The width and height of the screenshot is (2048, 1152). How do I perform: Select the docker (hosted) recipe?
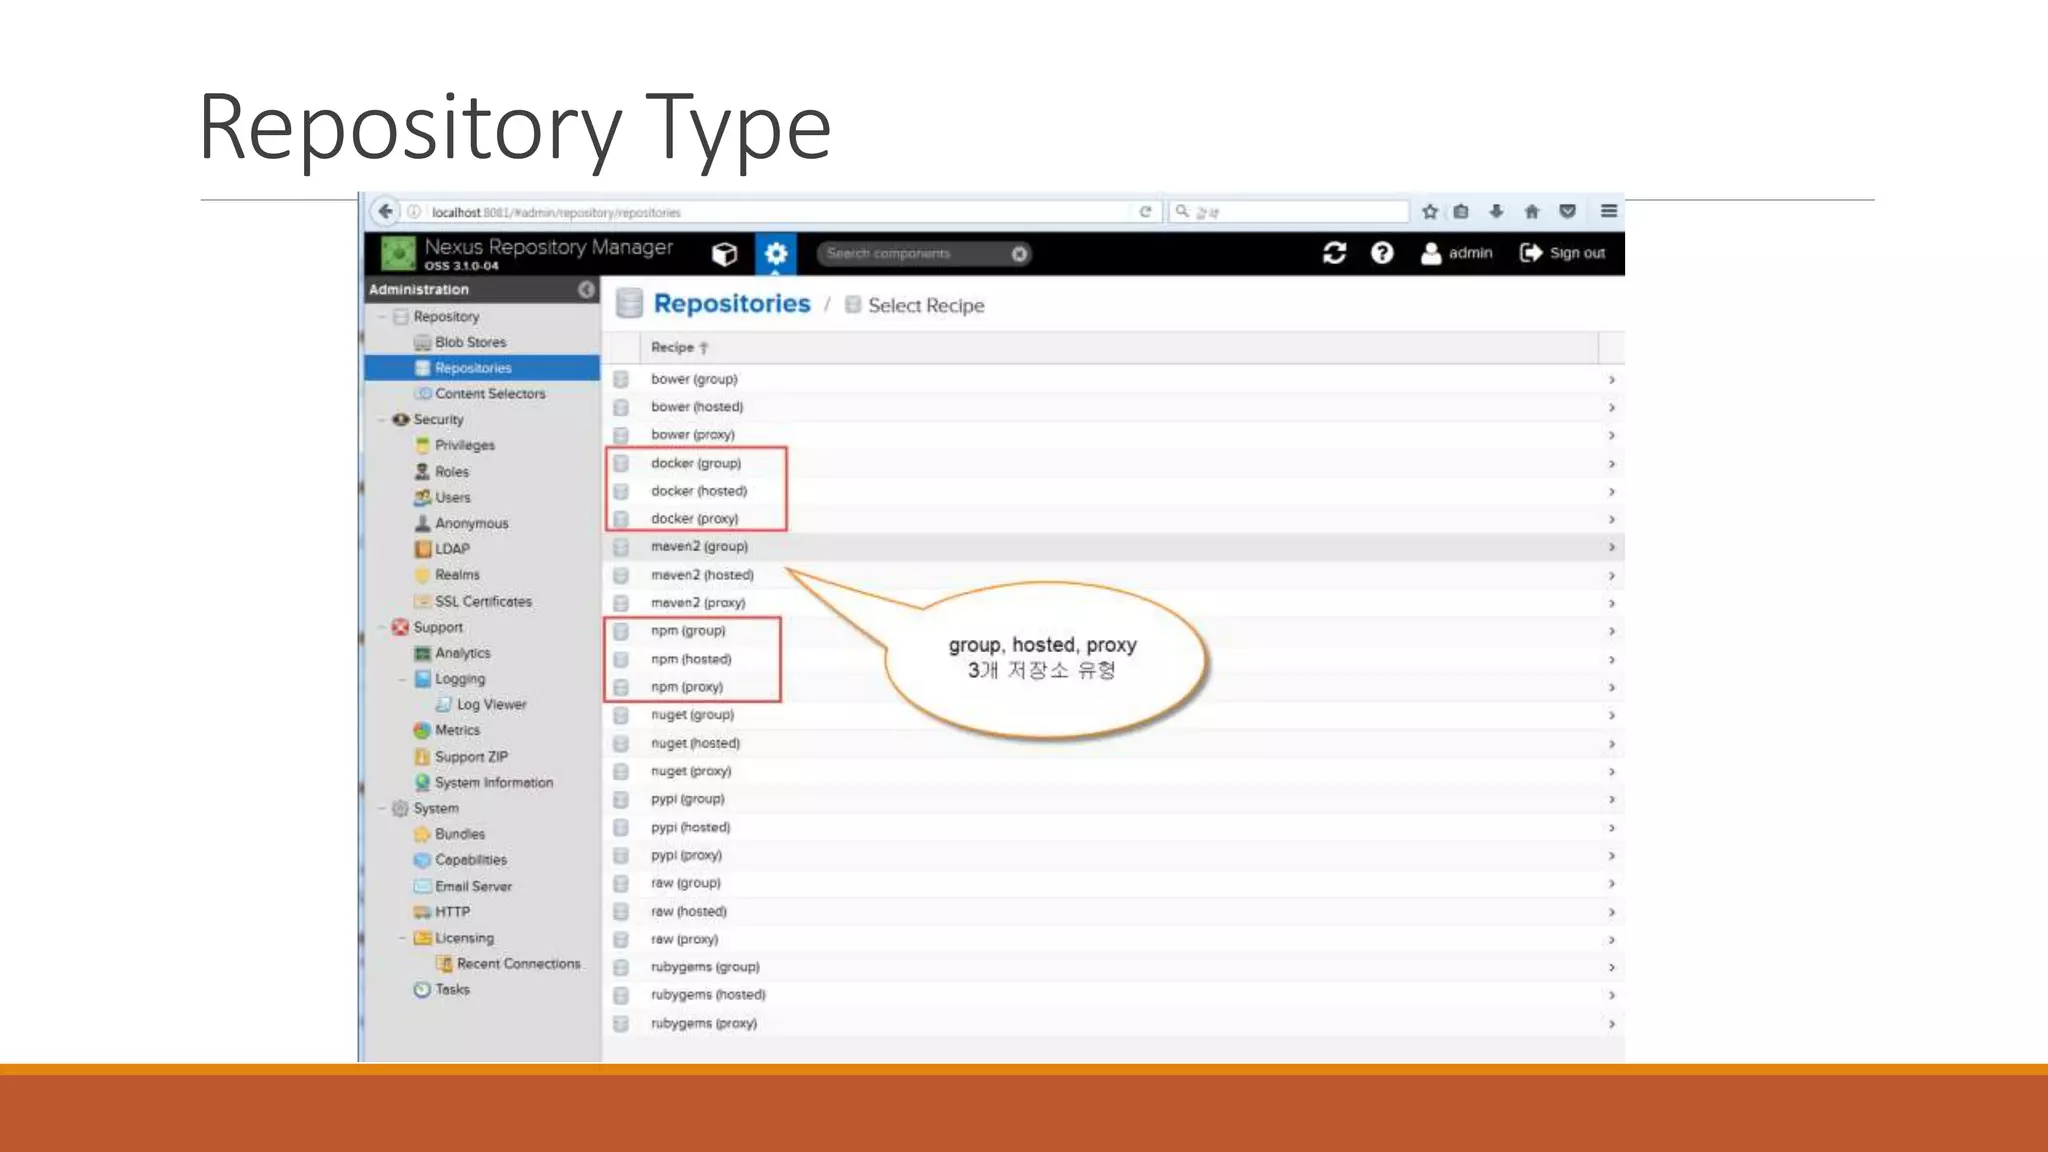pos(1113,491)
